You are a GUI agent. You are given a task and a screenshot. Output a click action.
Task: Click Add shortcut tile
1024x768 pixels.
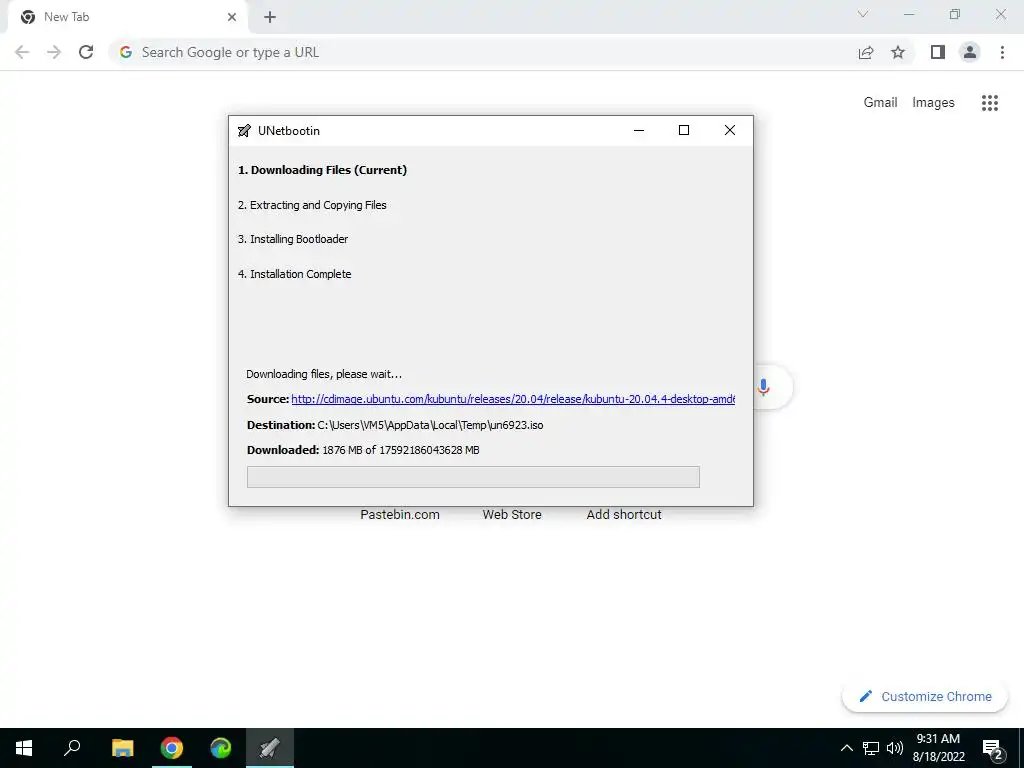(x=624, y=515)
